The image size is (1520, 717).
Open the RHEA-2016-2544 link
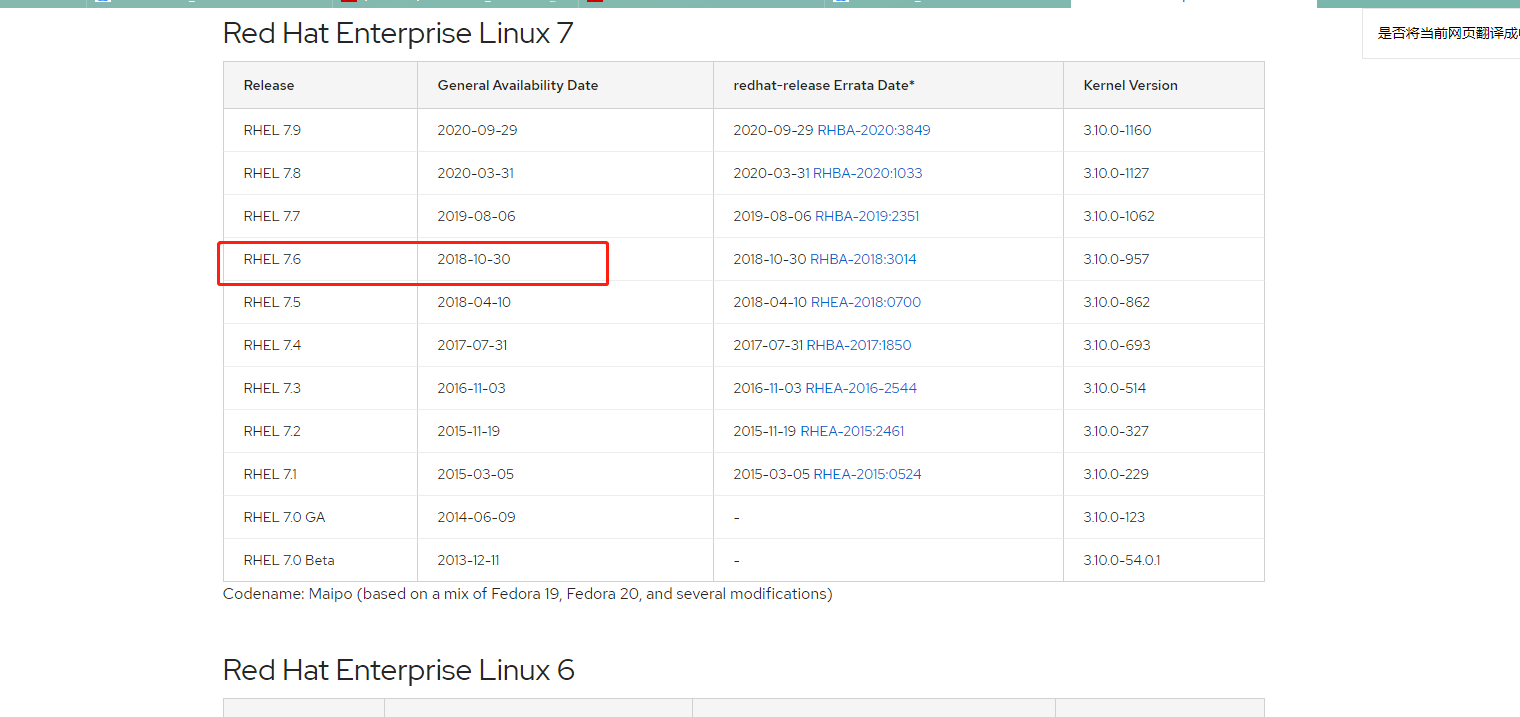(861, 388)
